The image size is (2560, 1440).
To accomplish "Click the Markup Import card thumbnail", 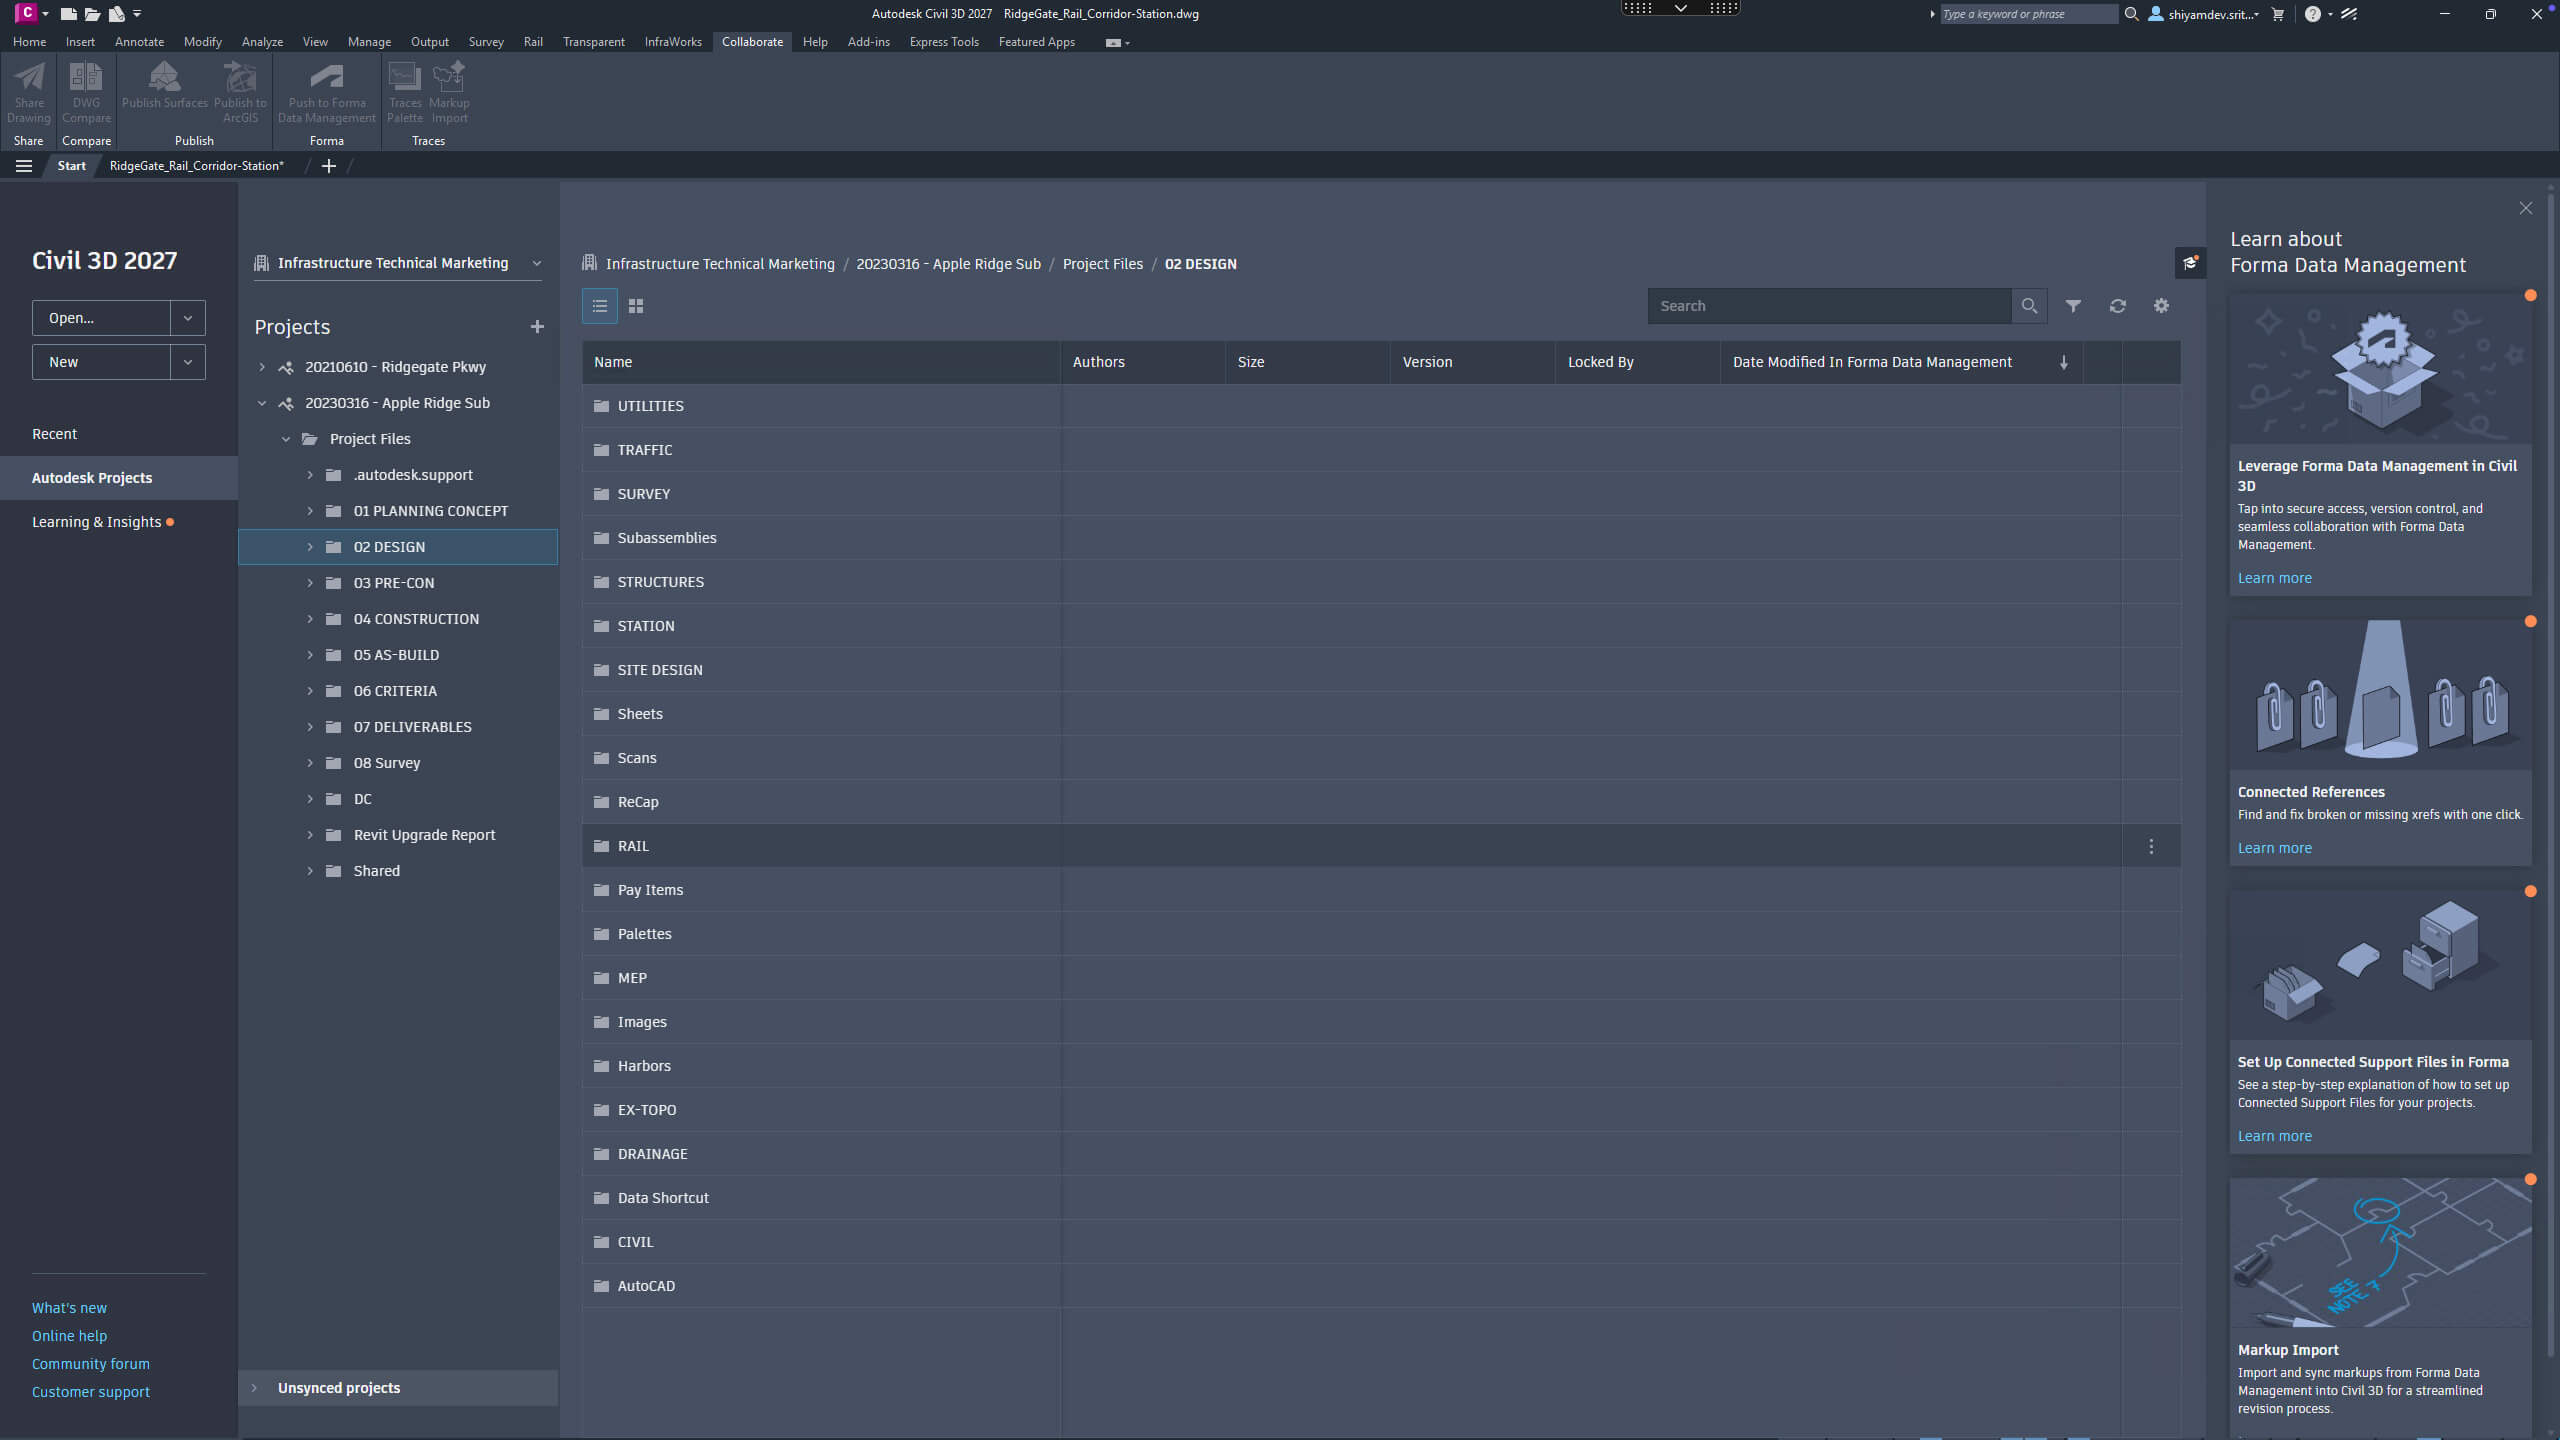I will tap(2380, 1253).
